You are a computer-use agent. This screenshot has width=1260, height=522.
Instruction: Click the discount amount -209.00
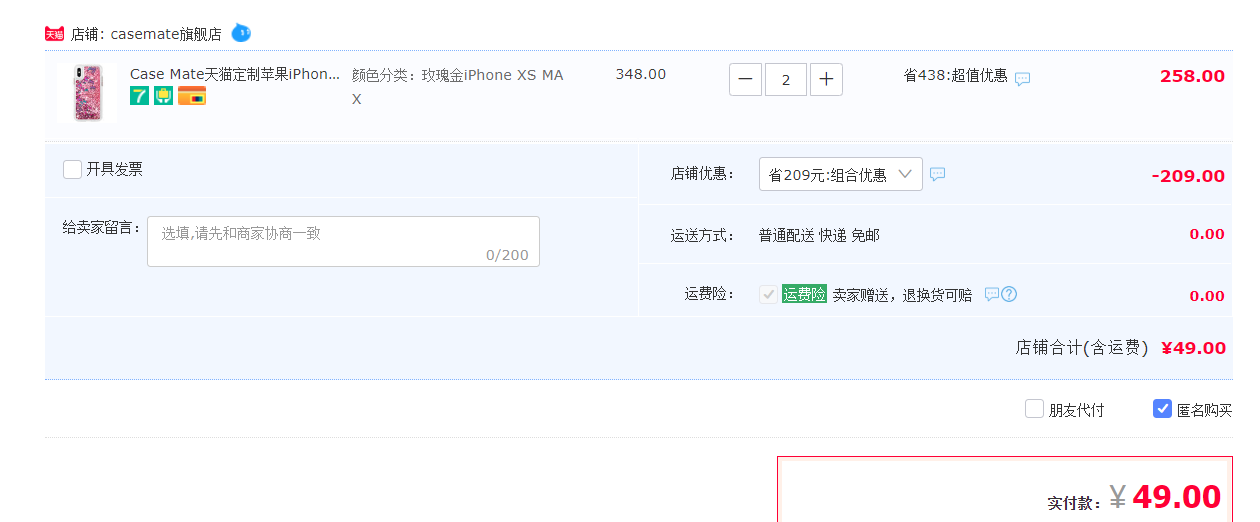(1188, 176)
